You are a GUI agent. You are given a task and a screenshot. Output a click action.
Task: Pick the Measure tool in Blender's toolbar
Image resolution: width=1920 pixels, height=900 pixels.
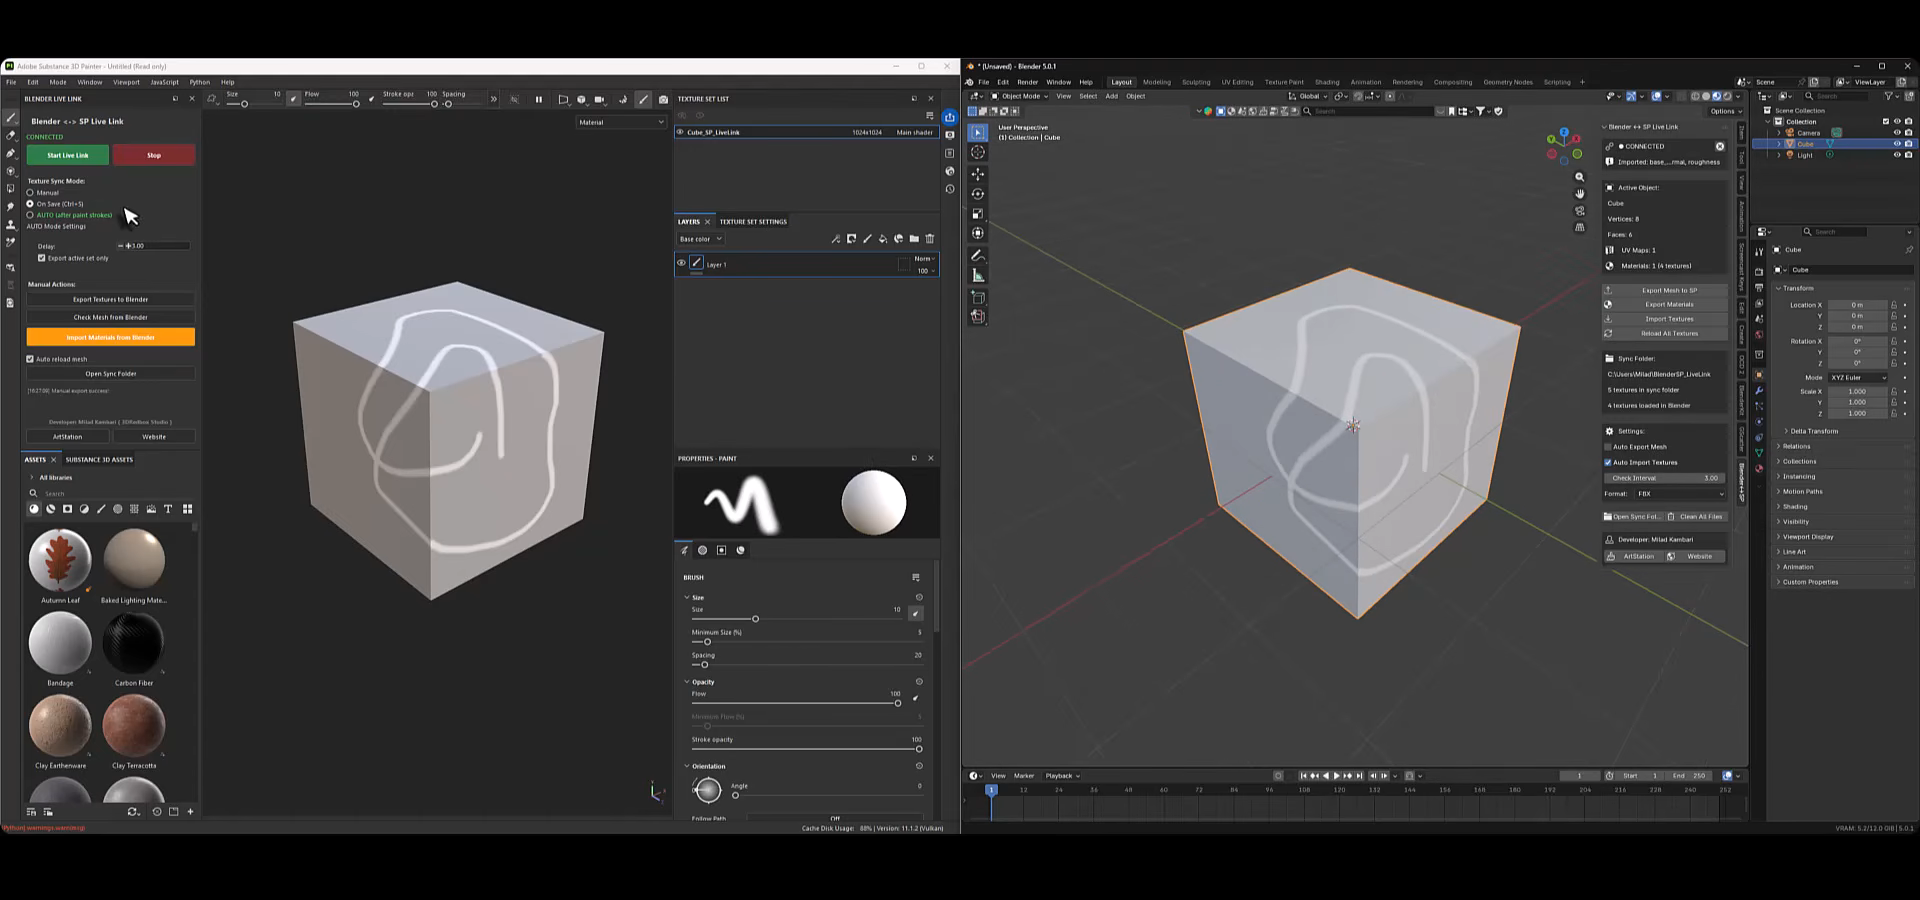(x=978, y=276)
